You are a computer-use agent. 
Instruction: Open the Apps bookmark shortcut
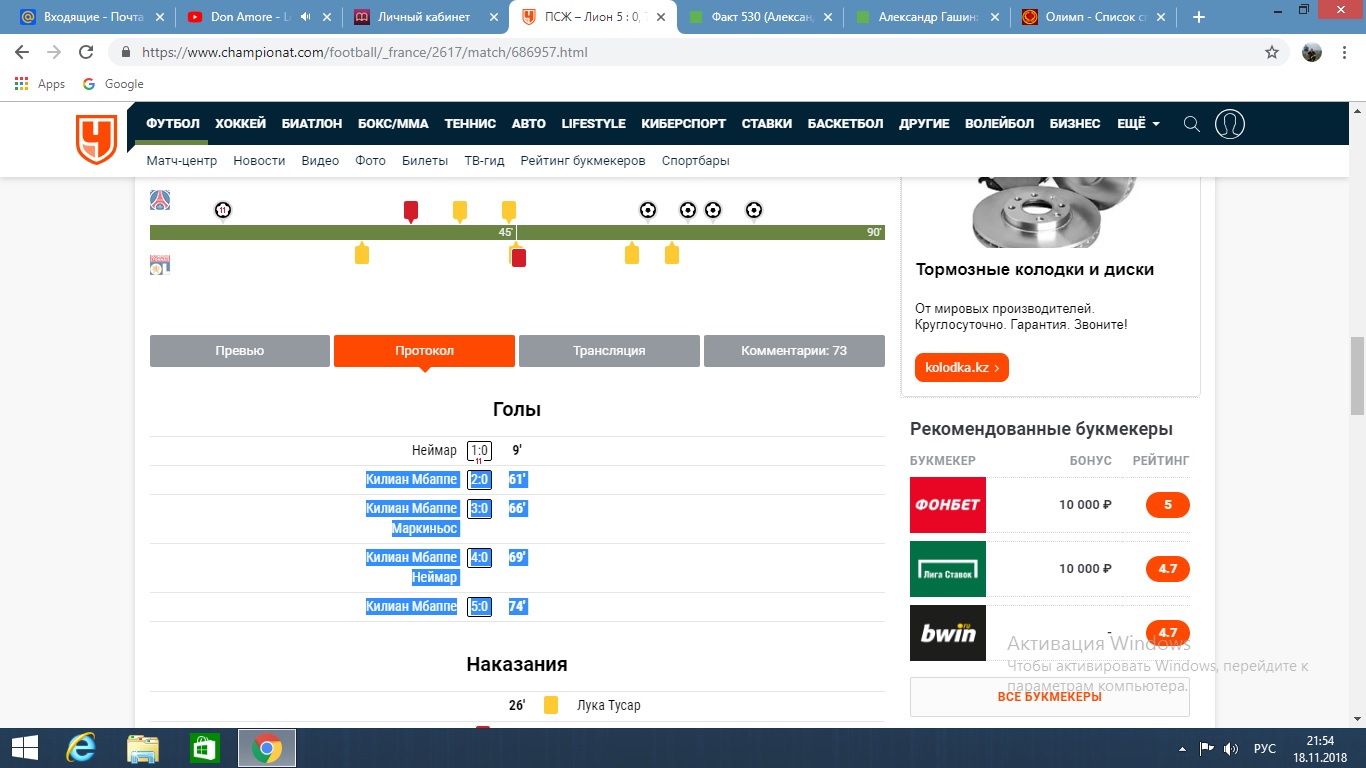tap(40, 84)
